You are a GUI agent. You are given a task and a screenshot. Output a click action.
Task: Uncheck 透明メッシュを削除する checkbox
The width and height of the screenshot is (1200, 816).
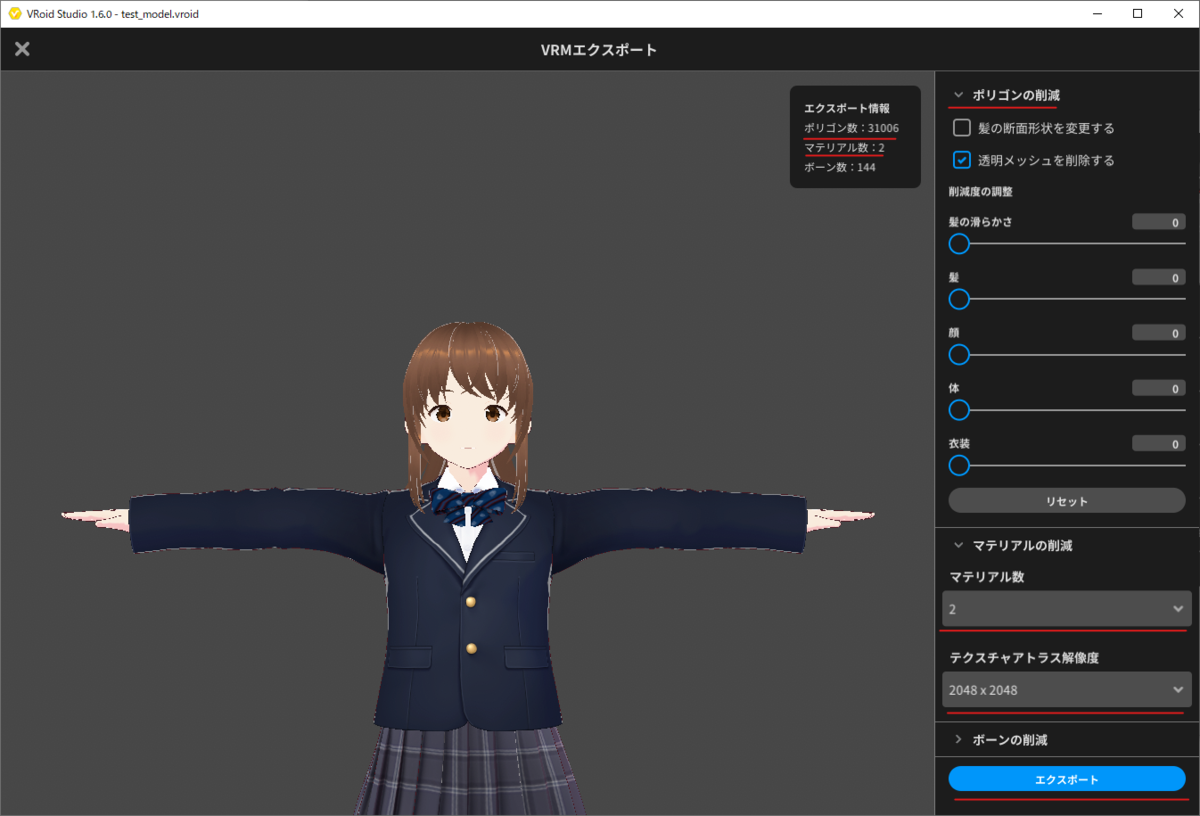(962, 160)
